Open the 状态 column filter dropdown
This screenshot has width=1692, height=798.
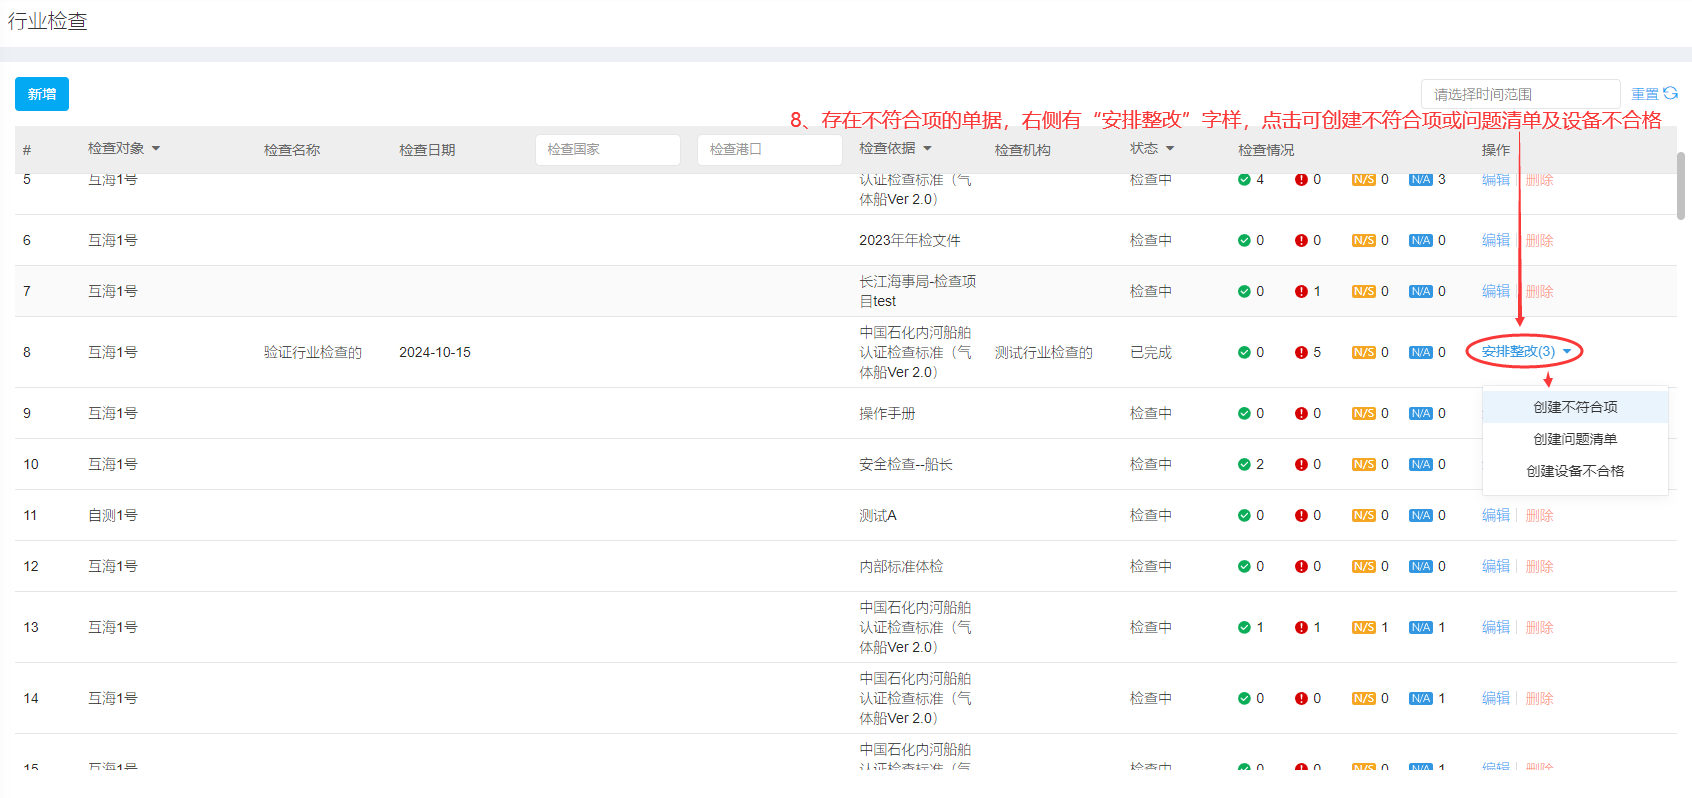coord(1170,148)
